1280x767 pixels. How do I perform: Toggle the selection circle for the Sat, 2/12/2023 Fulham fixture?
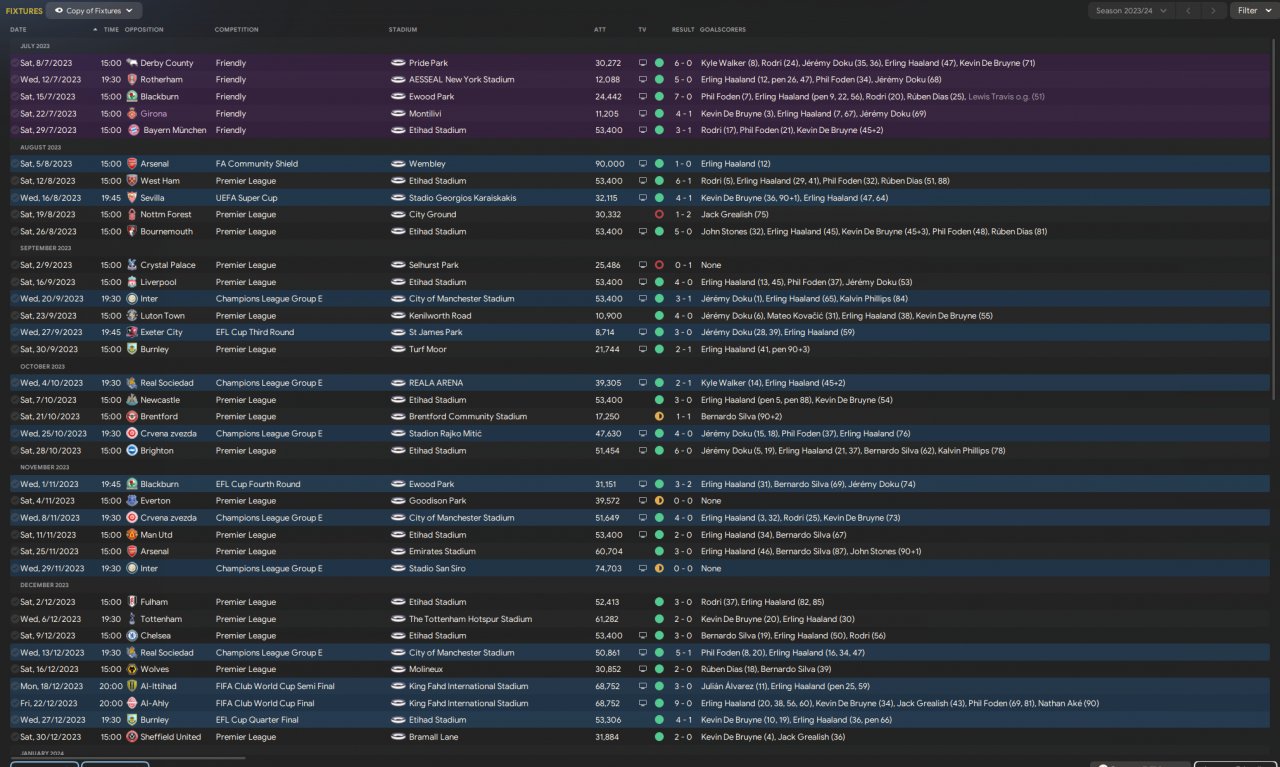click(x=15, y=602)
